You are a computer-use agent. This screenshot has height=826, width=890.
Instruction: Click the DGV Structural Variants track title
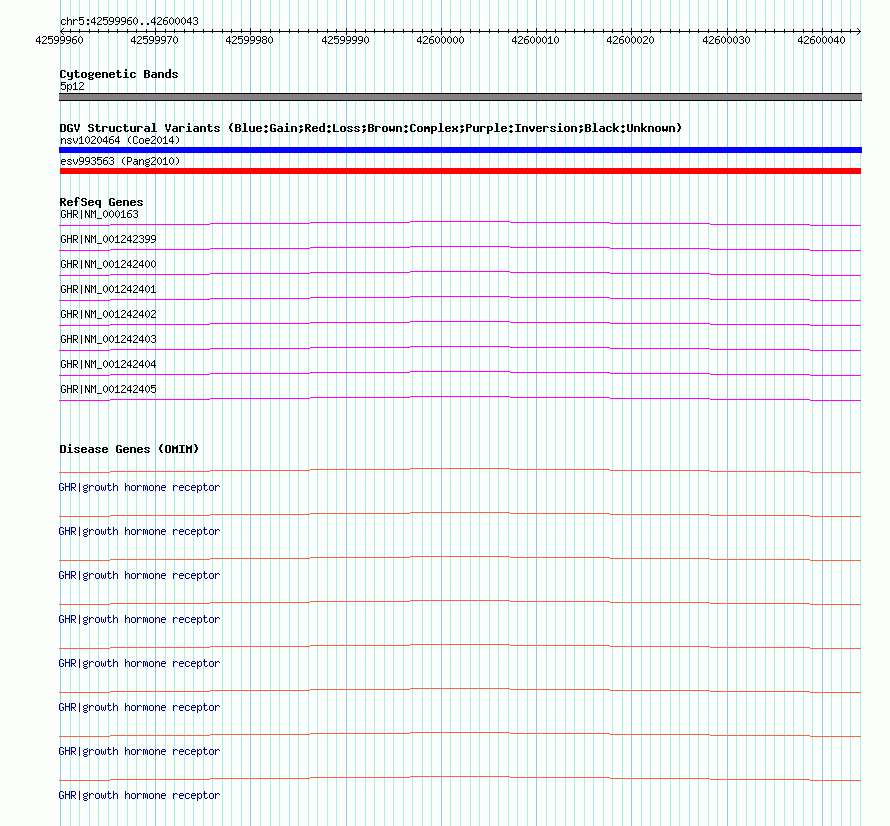point(371,128)
